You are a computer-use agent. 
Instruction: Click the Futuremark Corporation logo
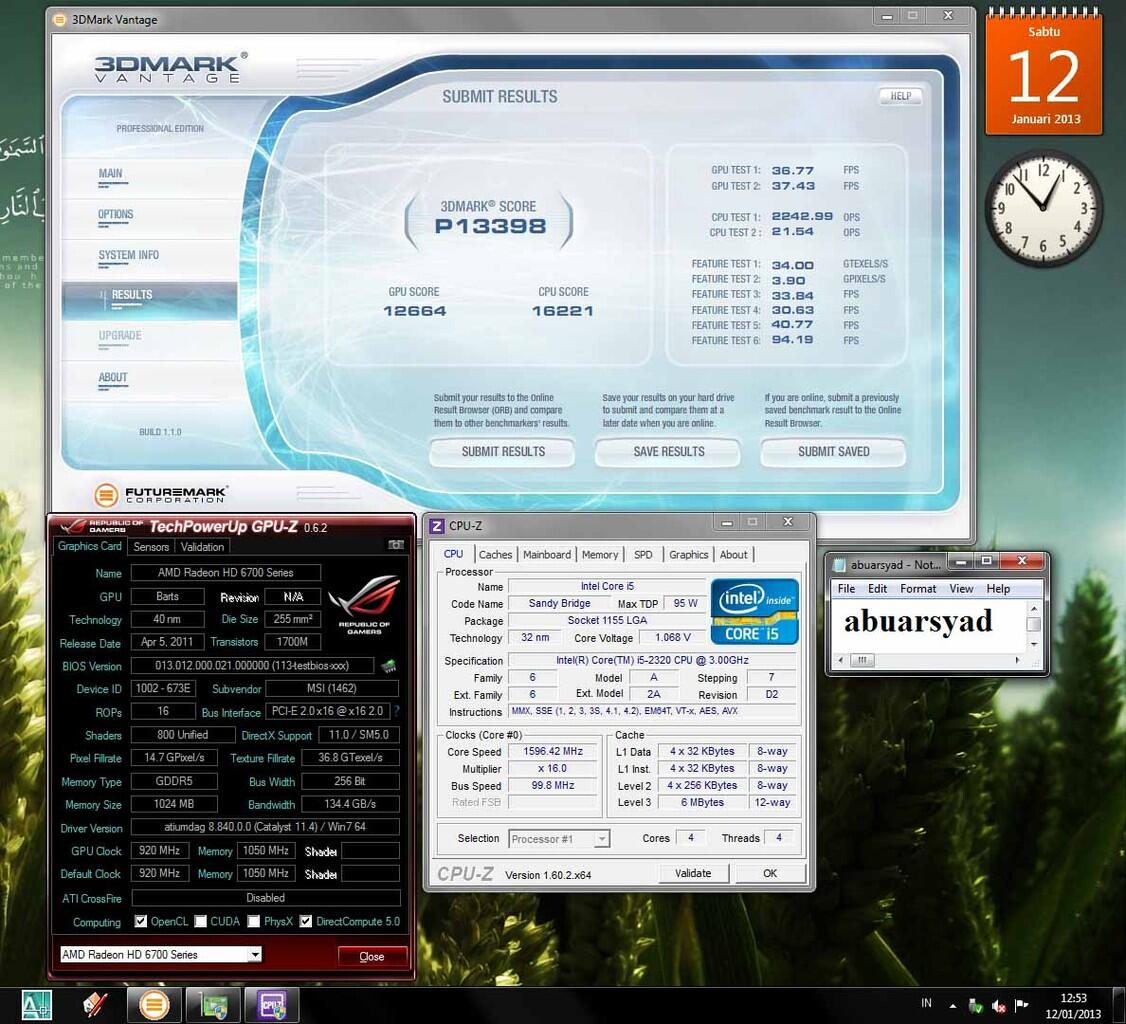pos(161,494)
